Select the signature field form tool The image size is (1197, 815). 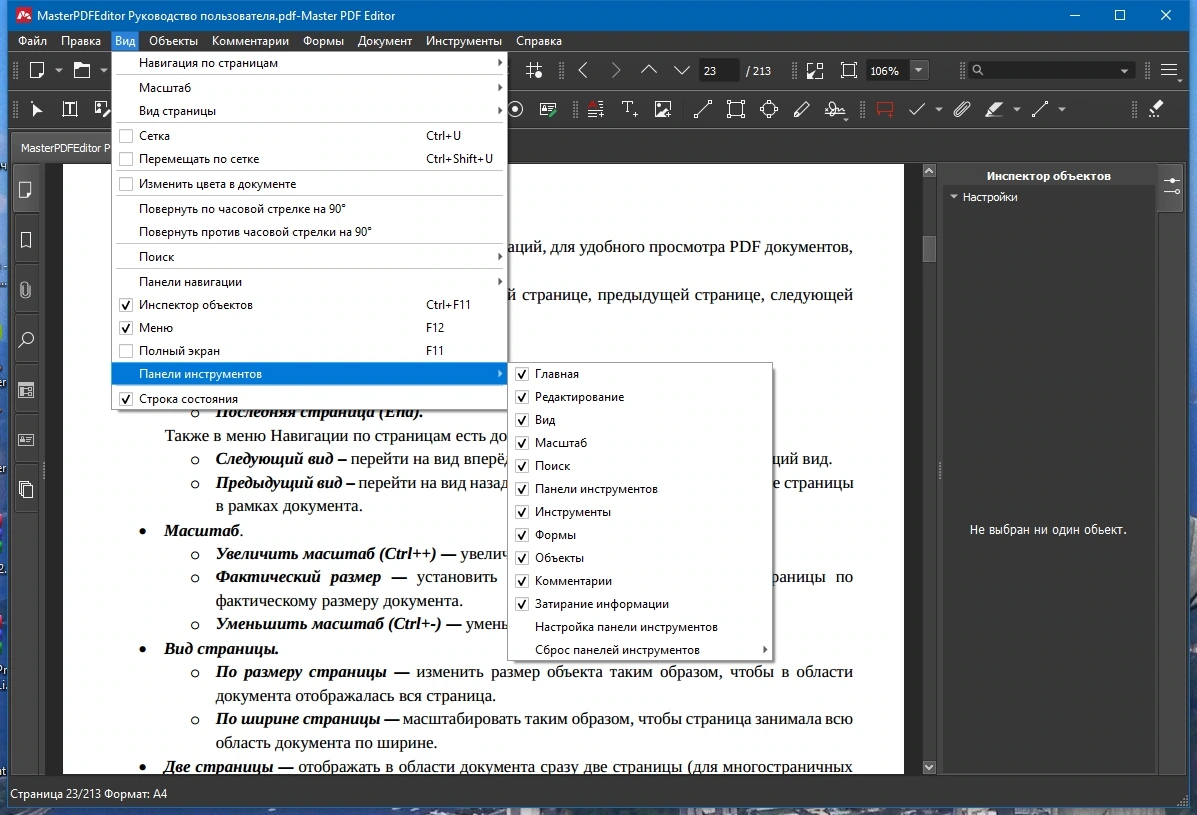pyautogui.click(x=548, y=109)
